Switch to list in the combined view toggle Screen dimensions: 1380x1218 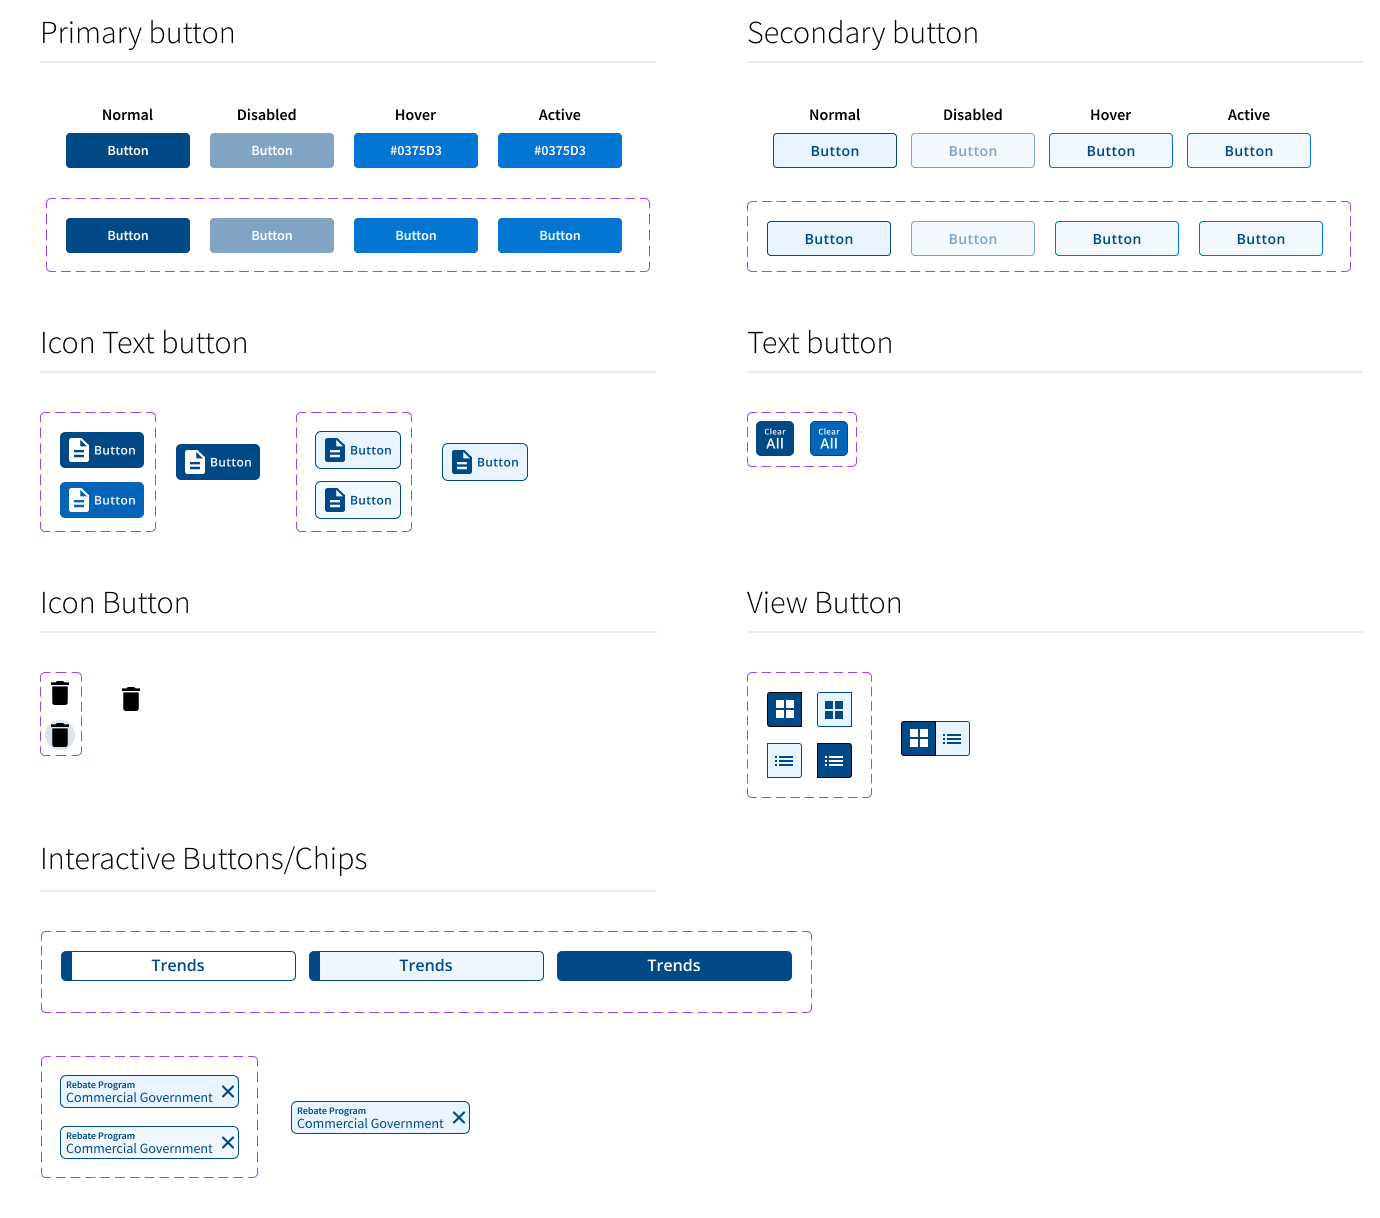952,739
